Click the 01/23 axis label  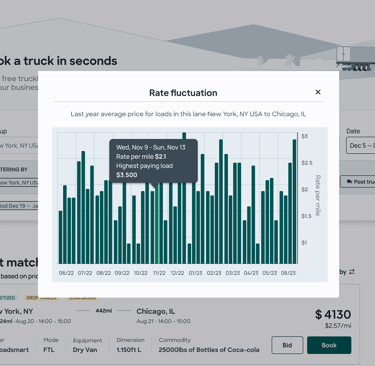tap(195, 273)
